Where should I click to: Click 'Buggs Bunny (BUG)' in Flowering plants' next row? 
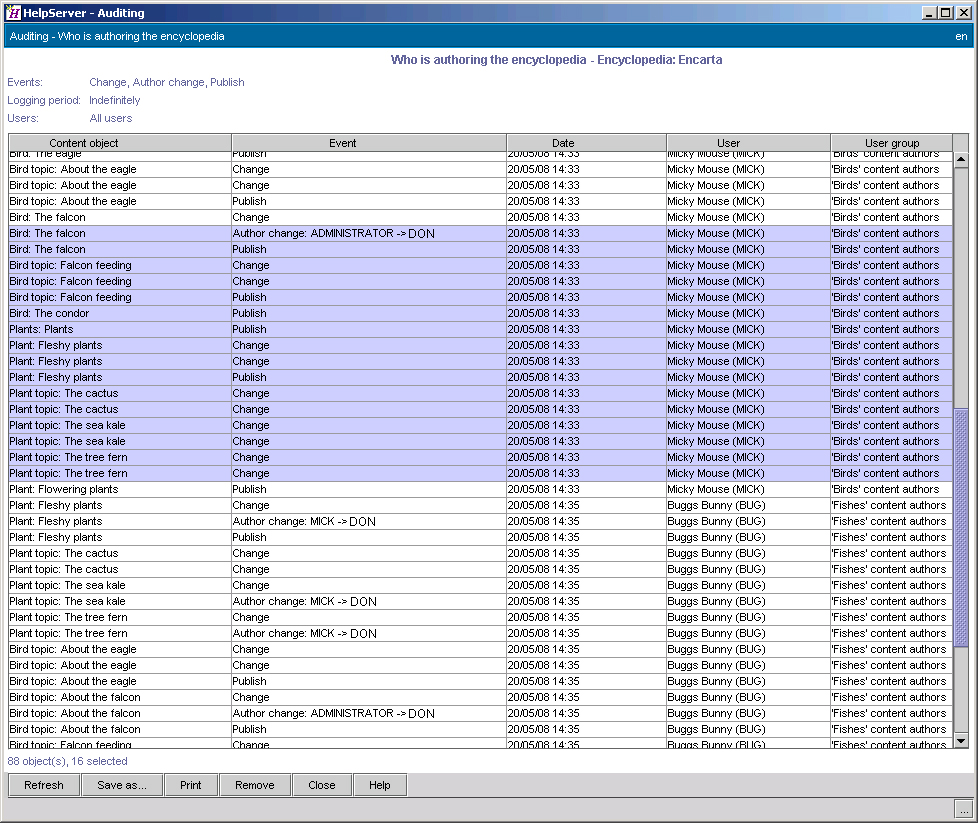[x=716, y=505]
